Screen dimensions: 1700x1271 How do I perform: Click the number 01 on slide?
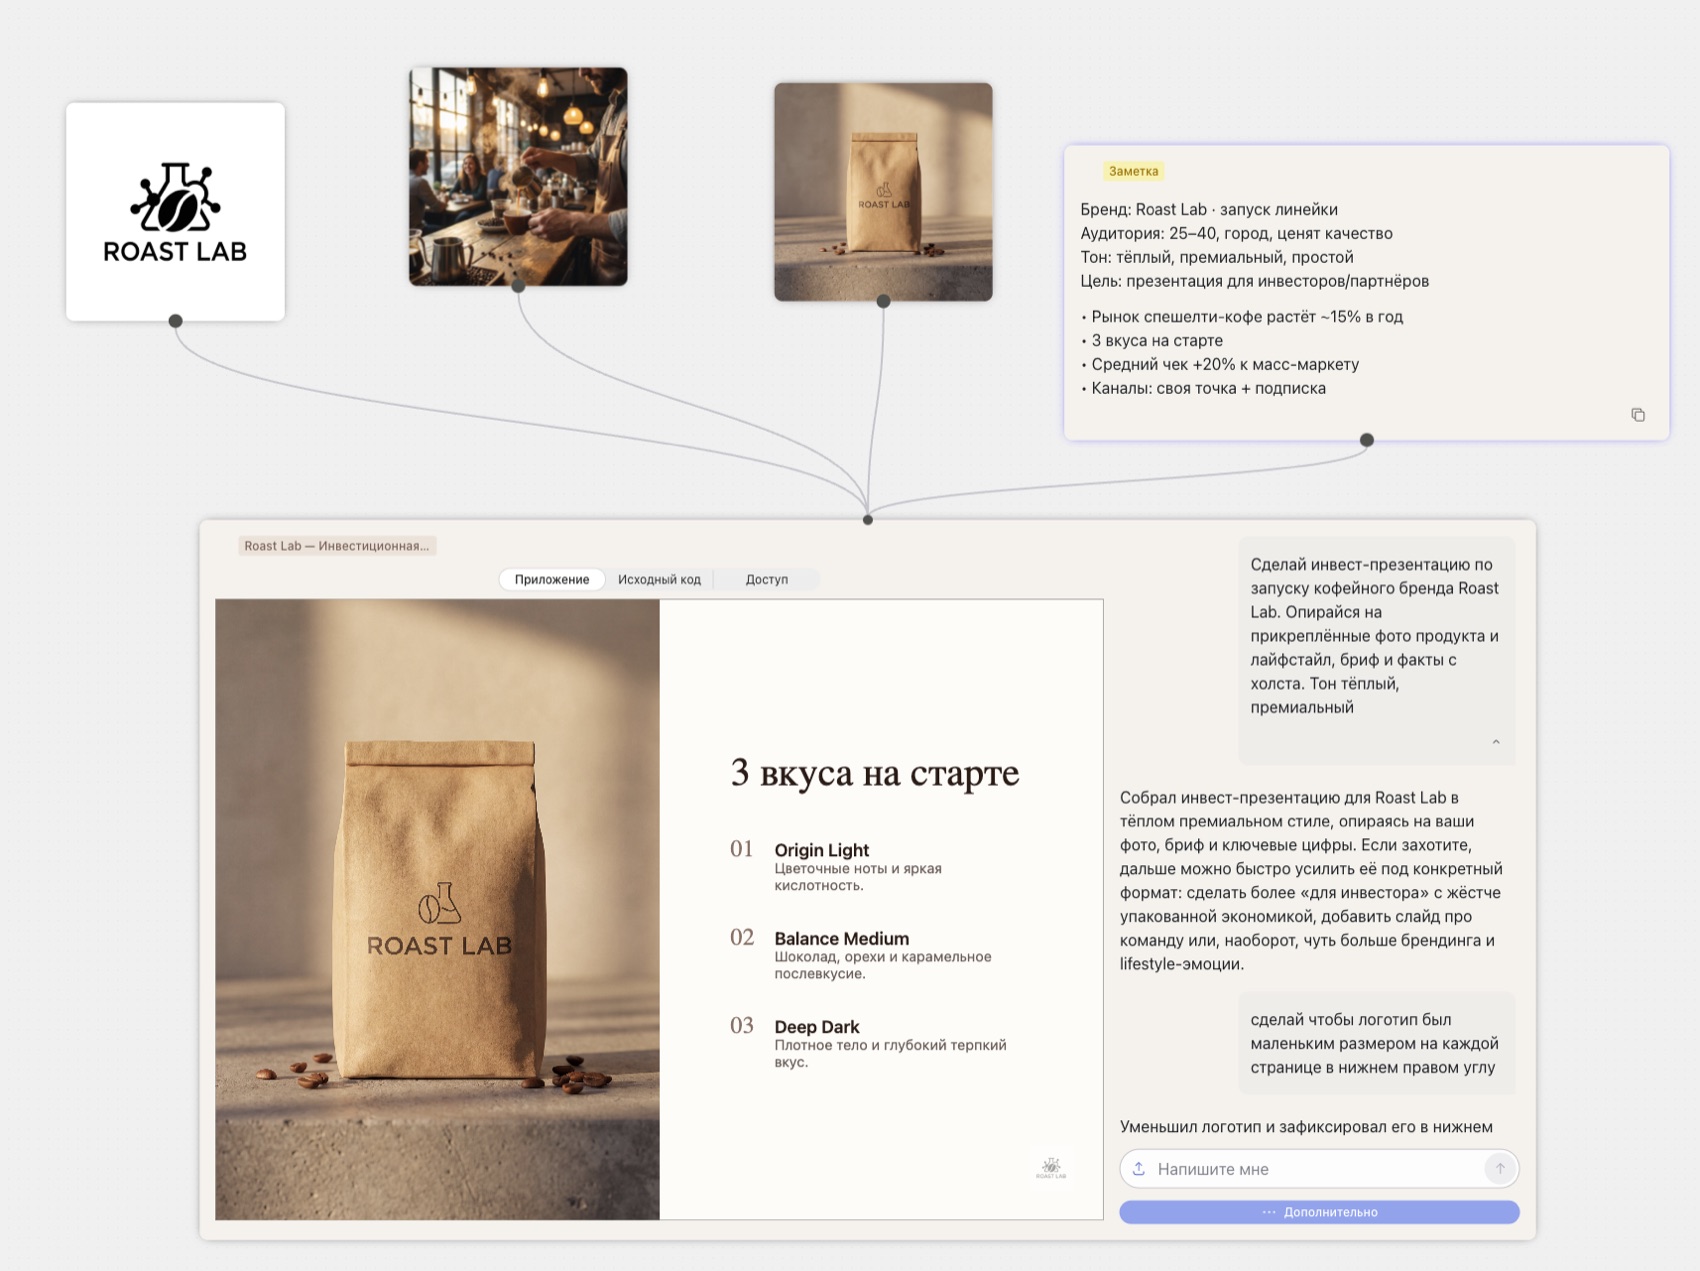[741, 849]
